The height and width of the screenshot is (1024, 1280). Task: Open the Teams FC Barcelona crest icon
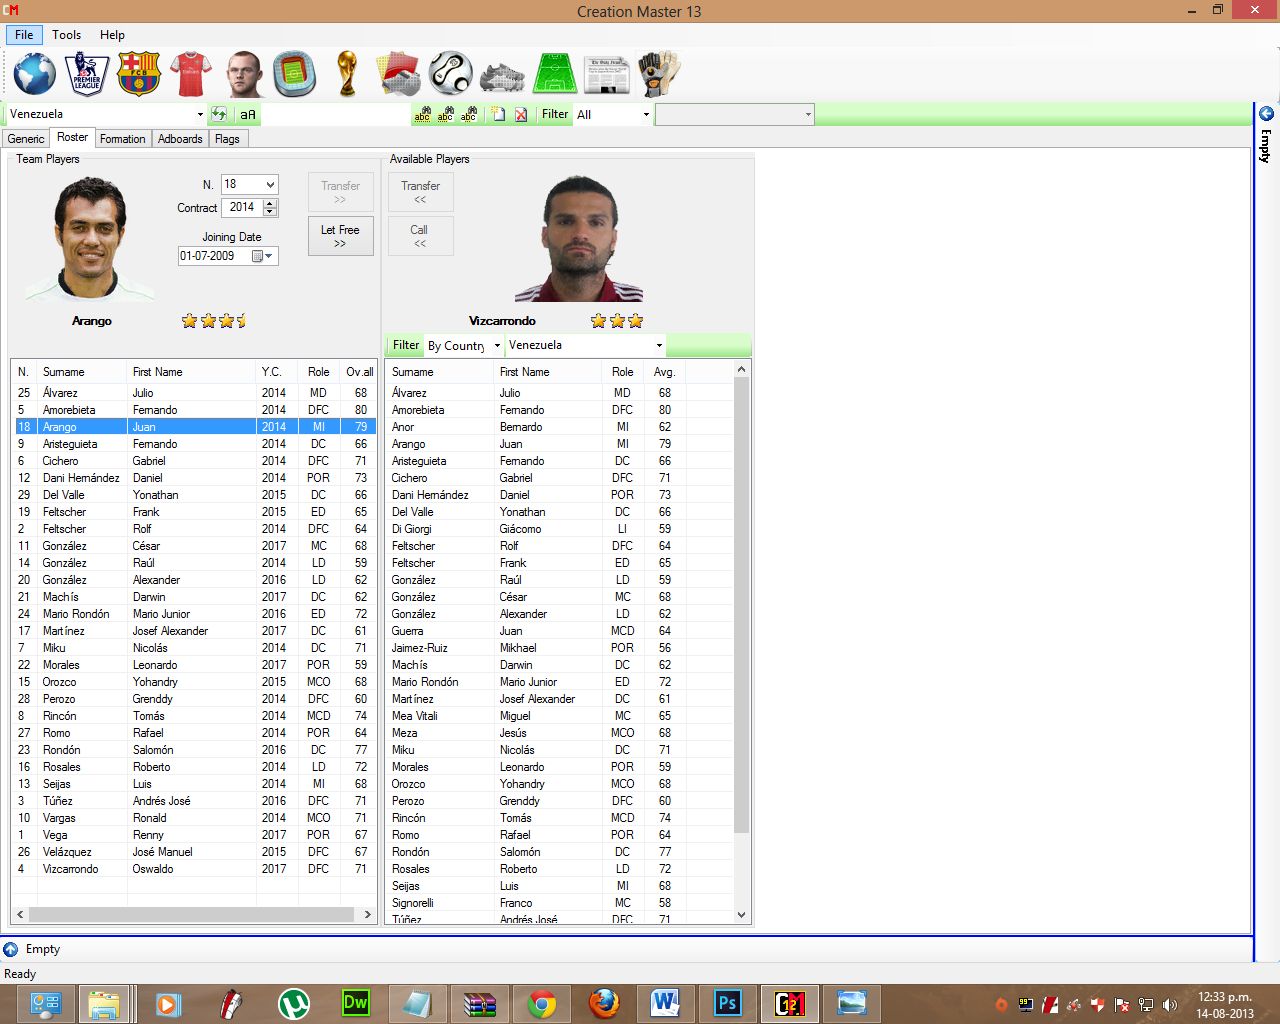138,74
